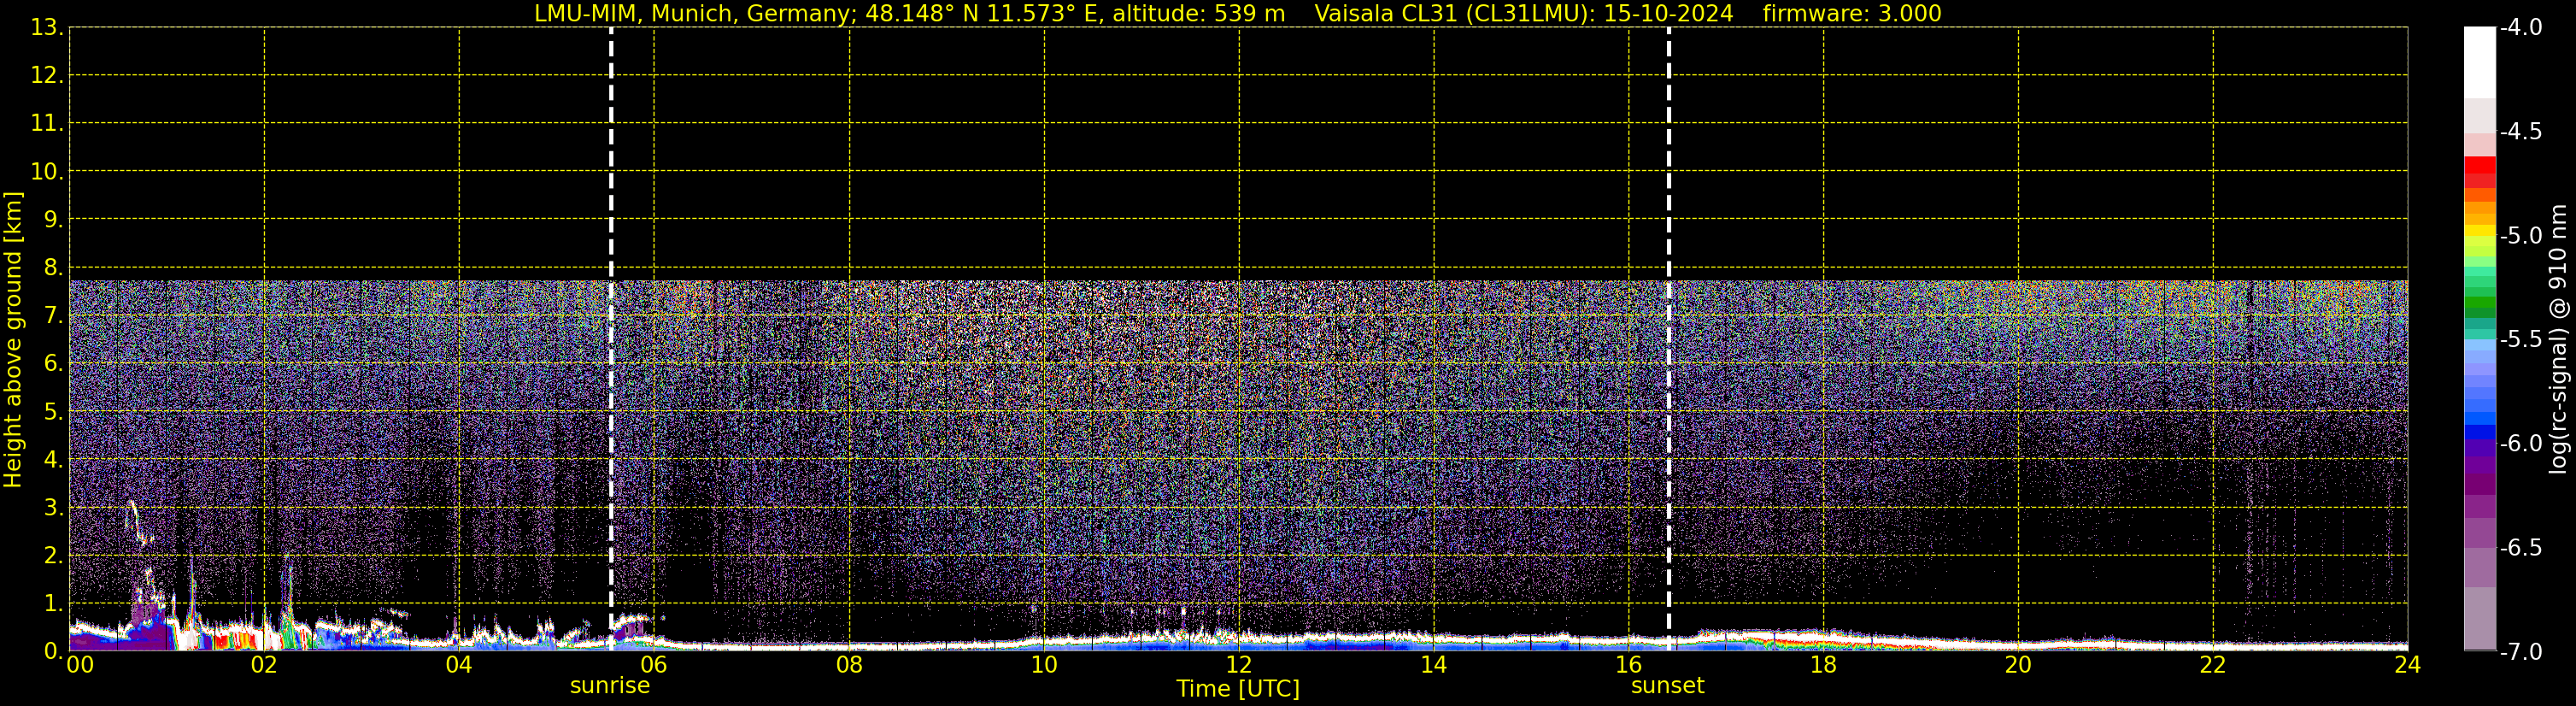
Task: Click the '-7.0' colorbar tick label
Action: [x=2521, y=652]
